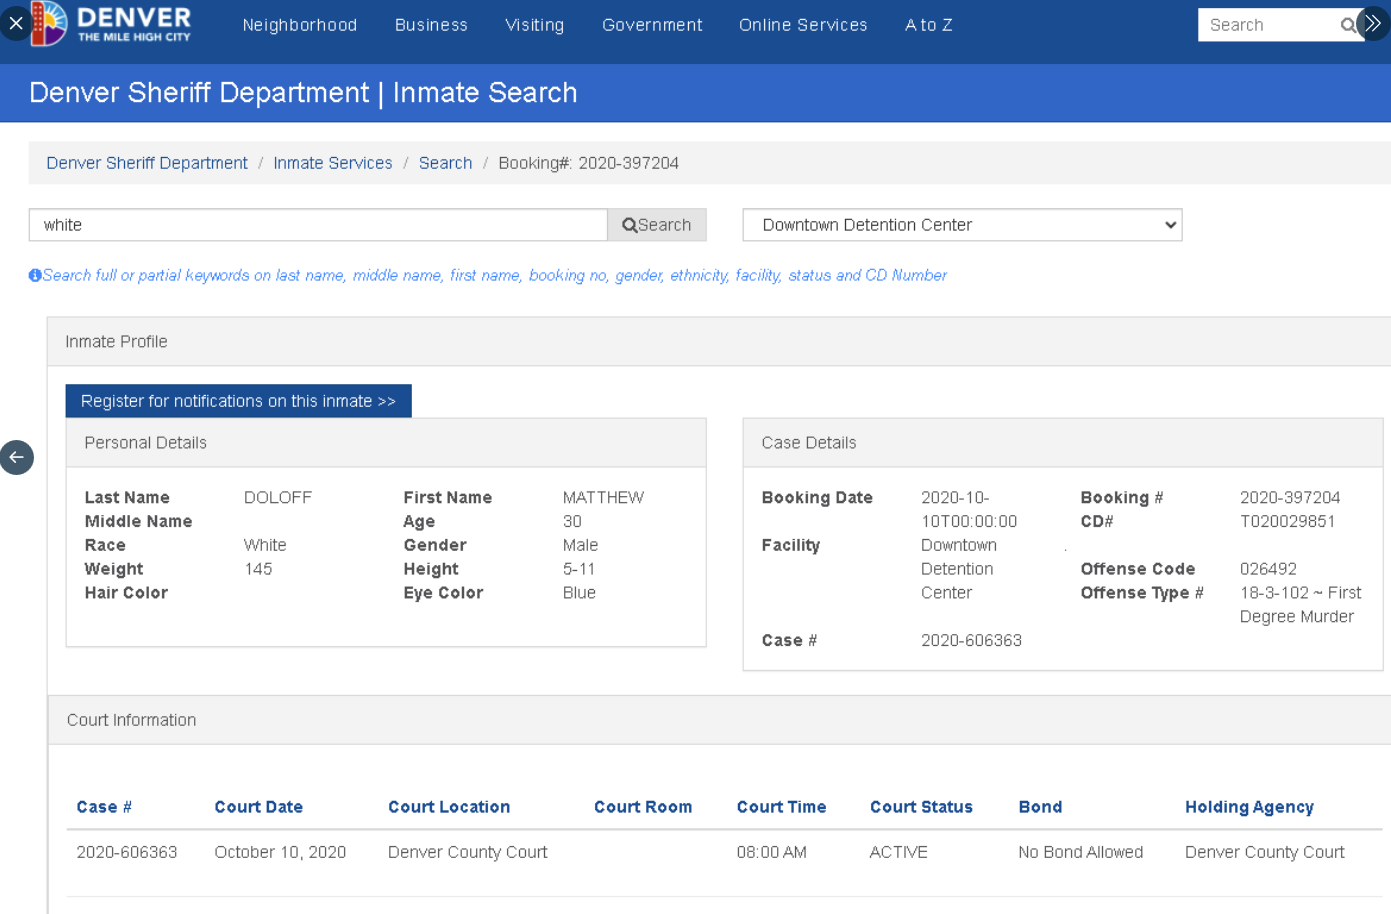The height and width of the screenshot is (914, 1391).
Task: Click the page title 'Denver Sheriff Department | Inmate Search'
Action: (303, 93)
